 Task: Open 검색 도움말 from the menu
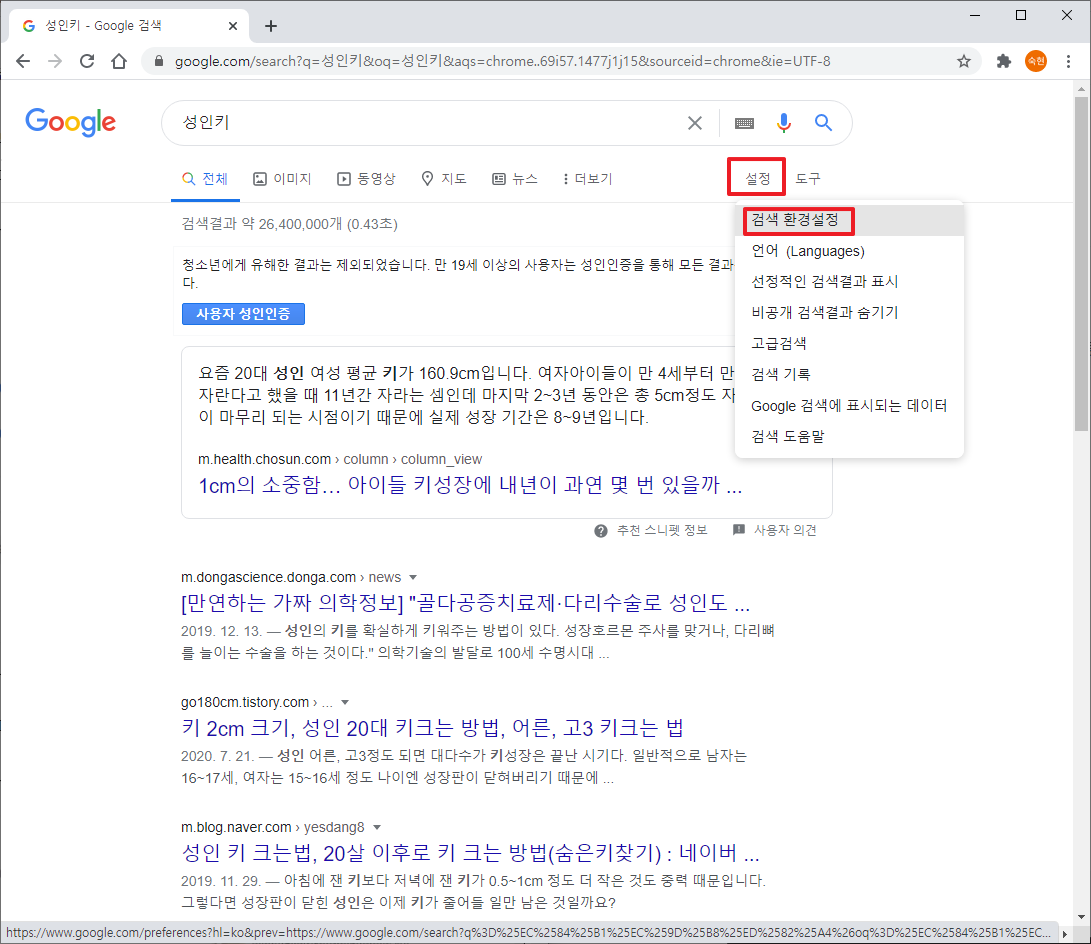point(849,436)
